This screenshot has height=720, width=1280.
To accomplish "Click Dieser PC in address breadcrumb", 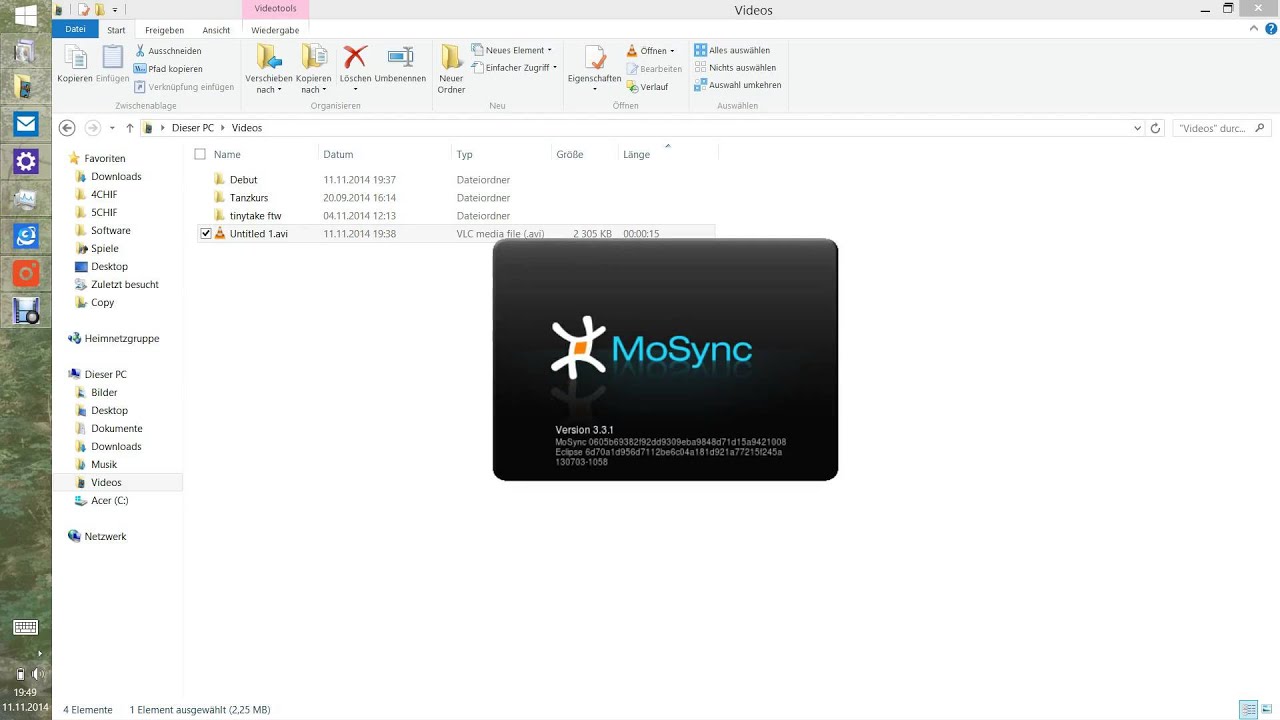I will point(193,128).
